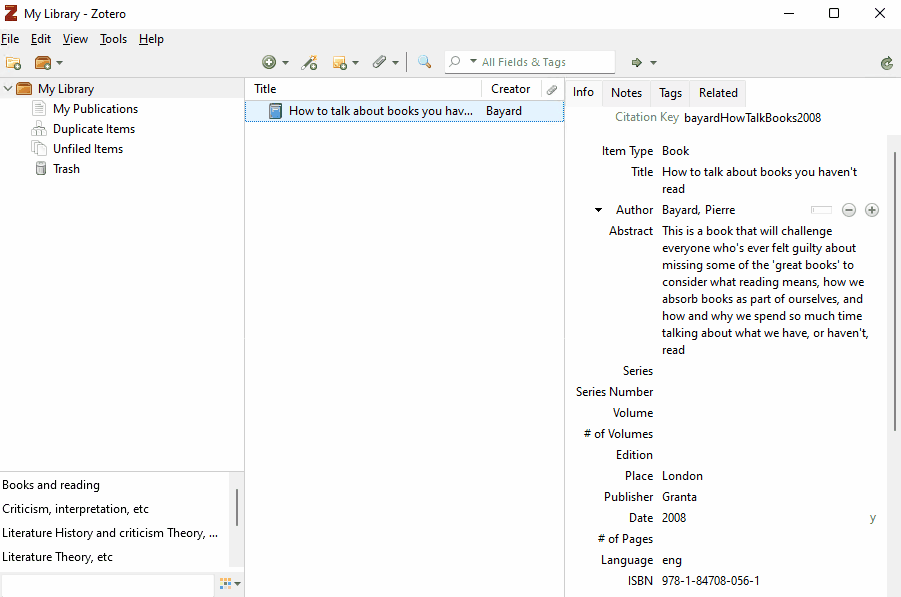Click Date value 2008
This screenshot has height=597, width=901.
(x=674, y=518)
